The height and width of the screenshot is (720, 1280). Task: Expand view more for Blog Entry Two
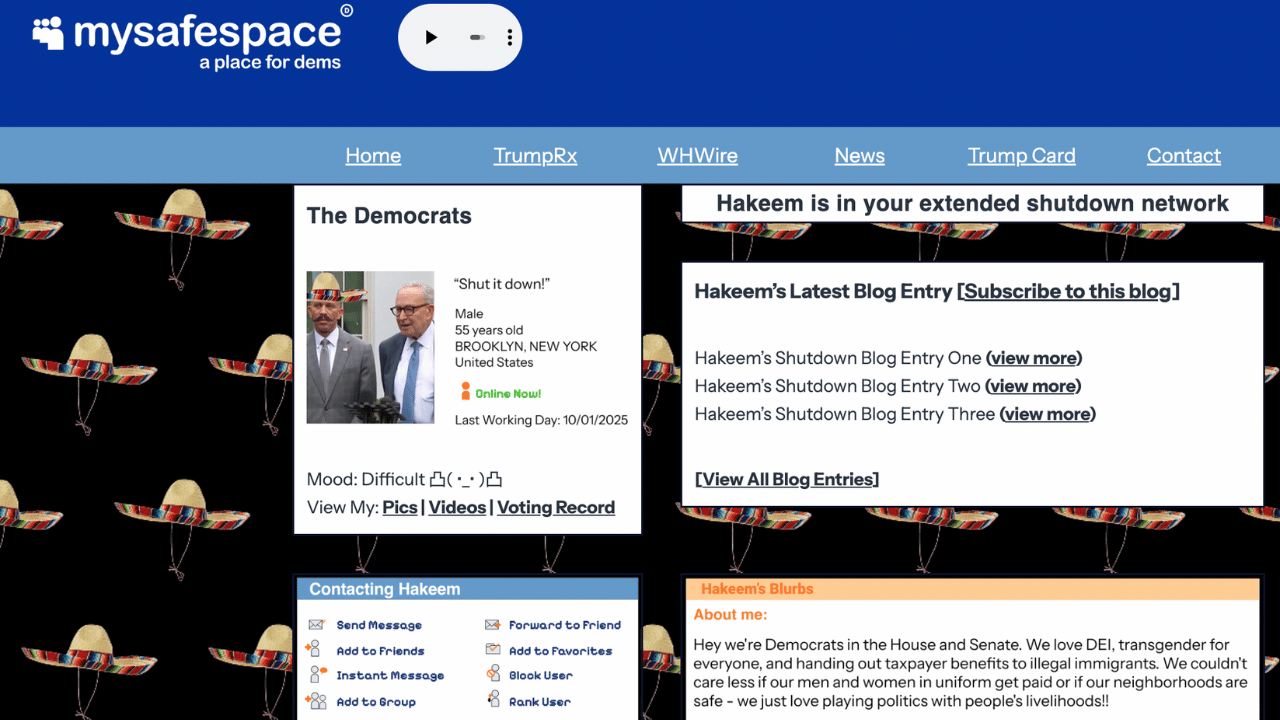click(1033, 386)
